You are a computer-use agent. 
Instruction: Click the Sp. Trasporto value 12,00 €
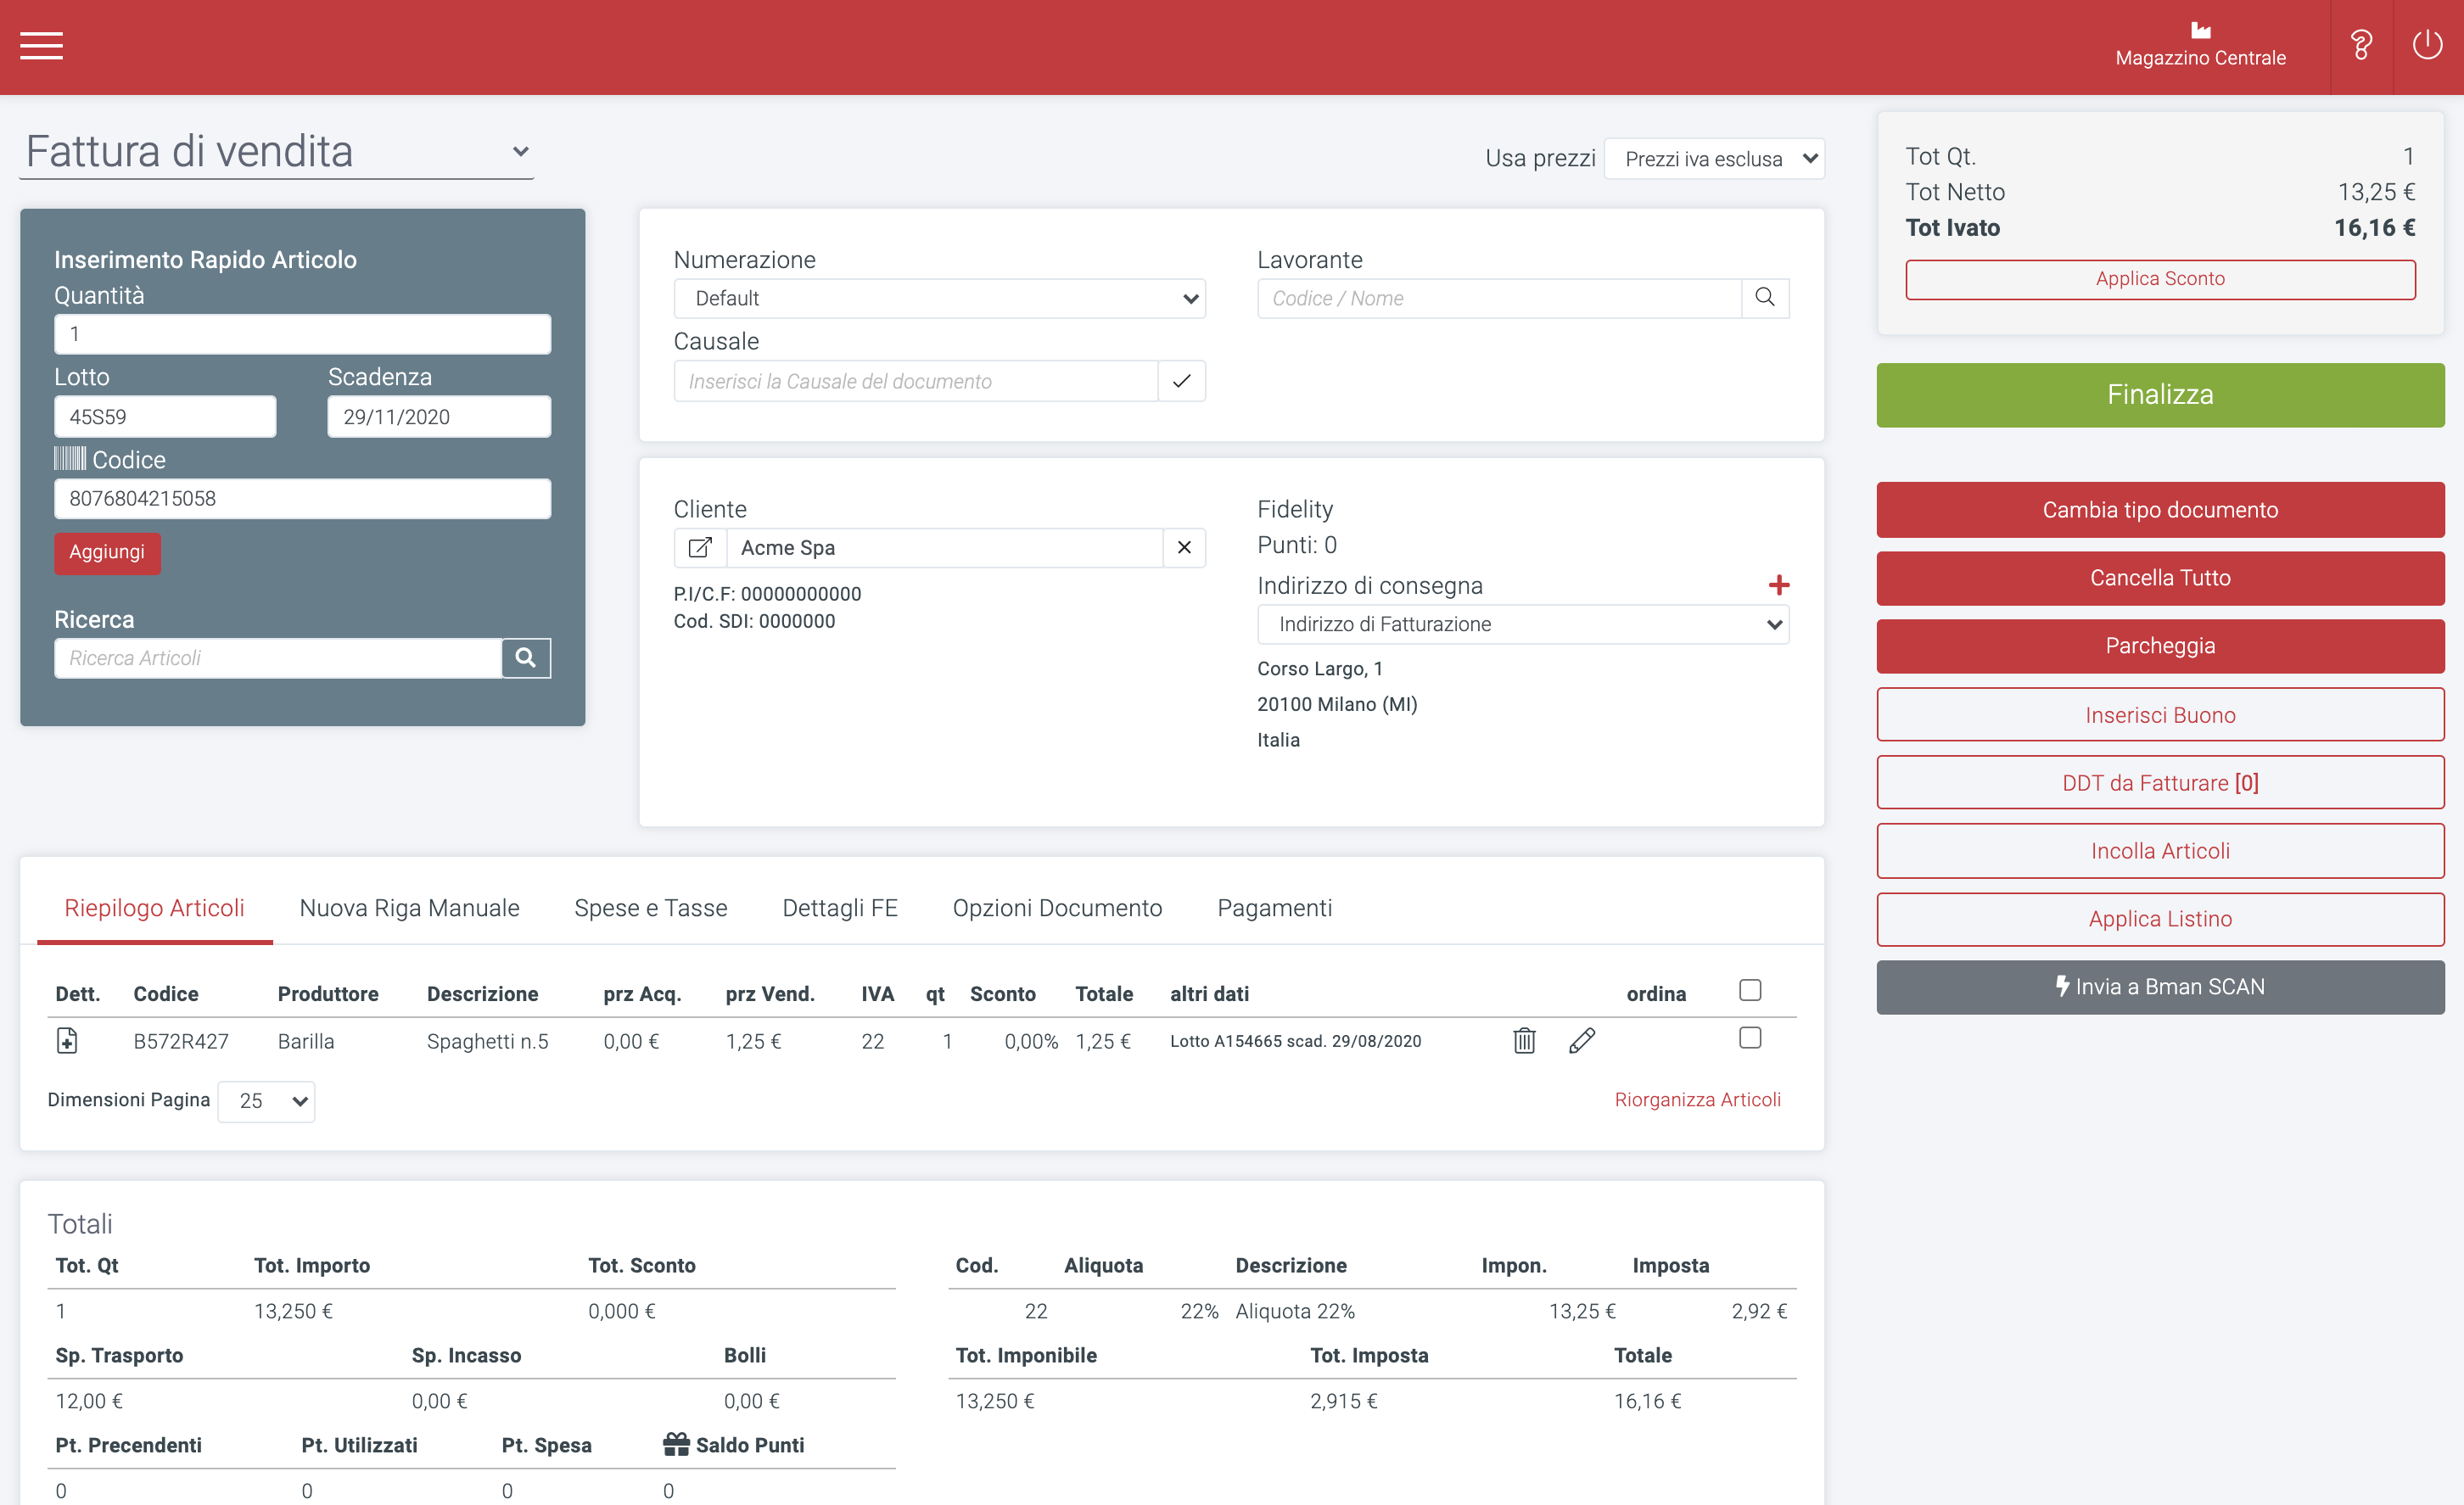tap(89, 1401)
